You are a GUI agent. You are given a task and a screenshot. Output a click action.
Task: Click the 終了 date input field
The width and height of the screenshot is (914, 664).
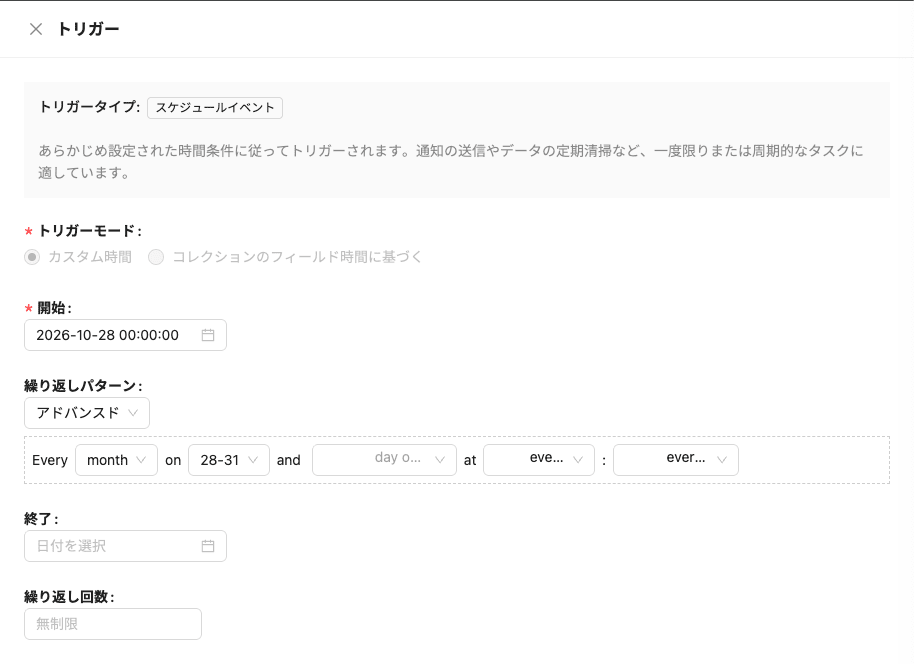(125, 546)
